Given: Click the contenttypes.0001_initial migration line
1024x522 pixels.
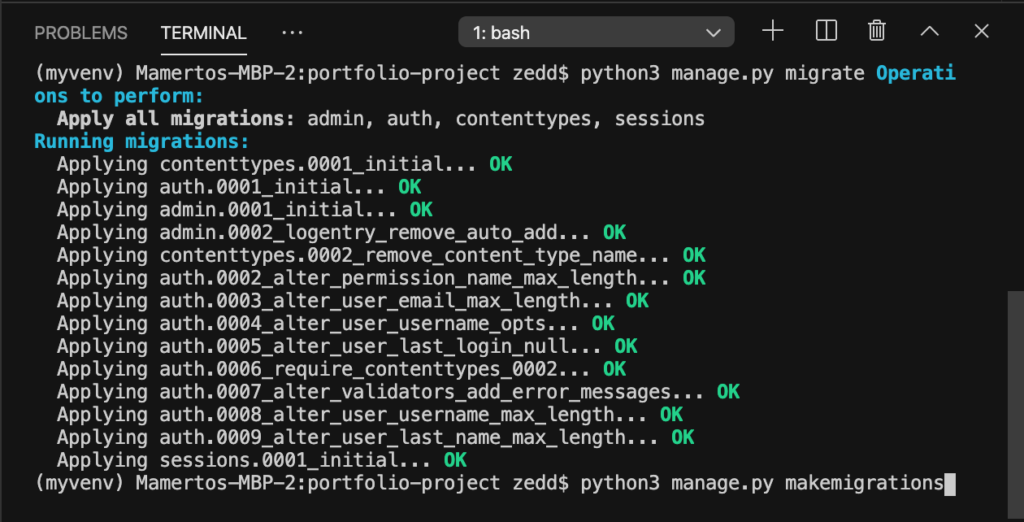Looking at the screenshot, I should coord(284,165).
